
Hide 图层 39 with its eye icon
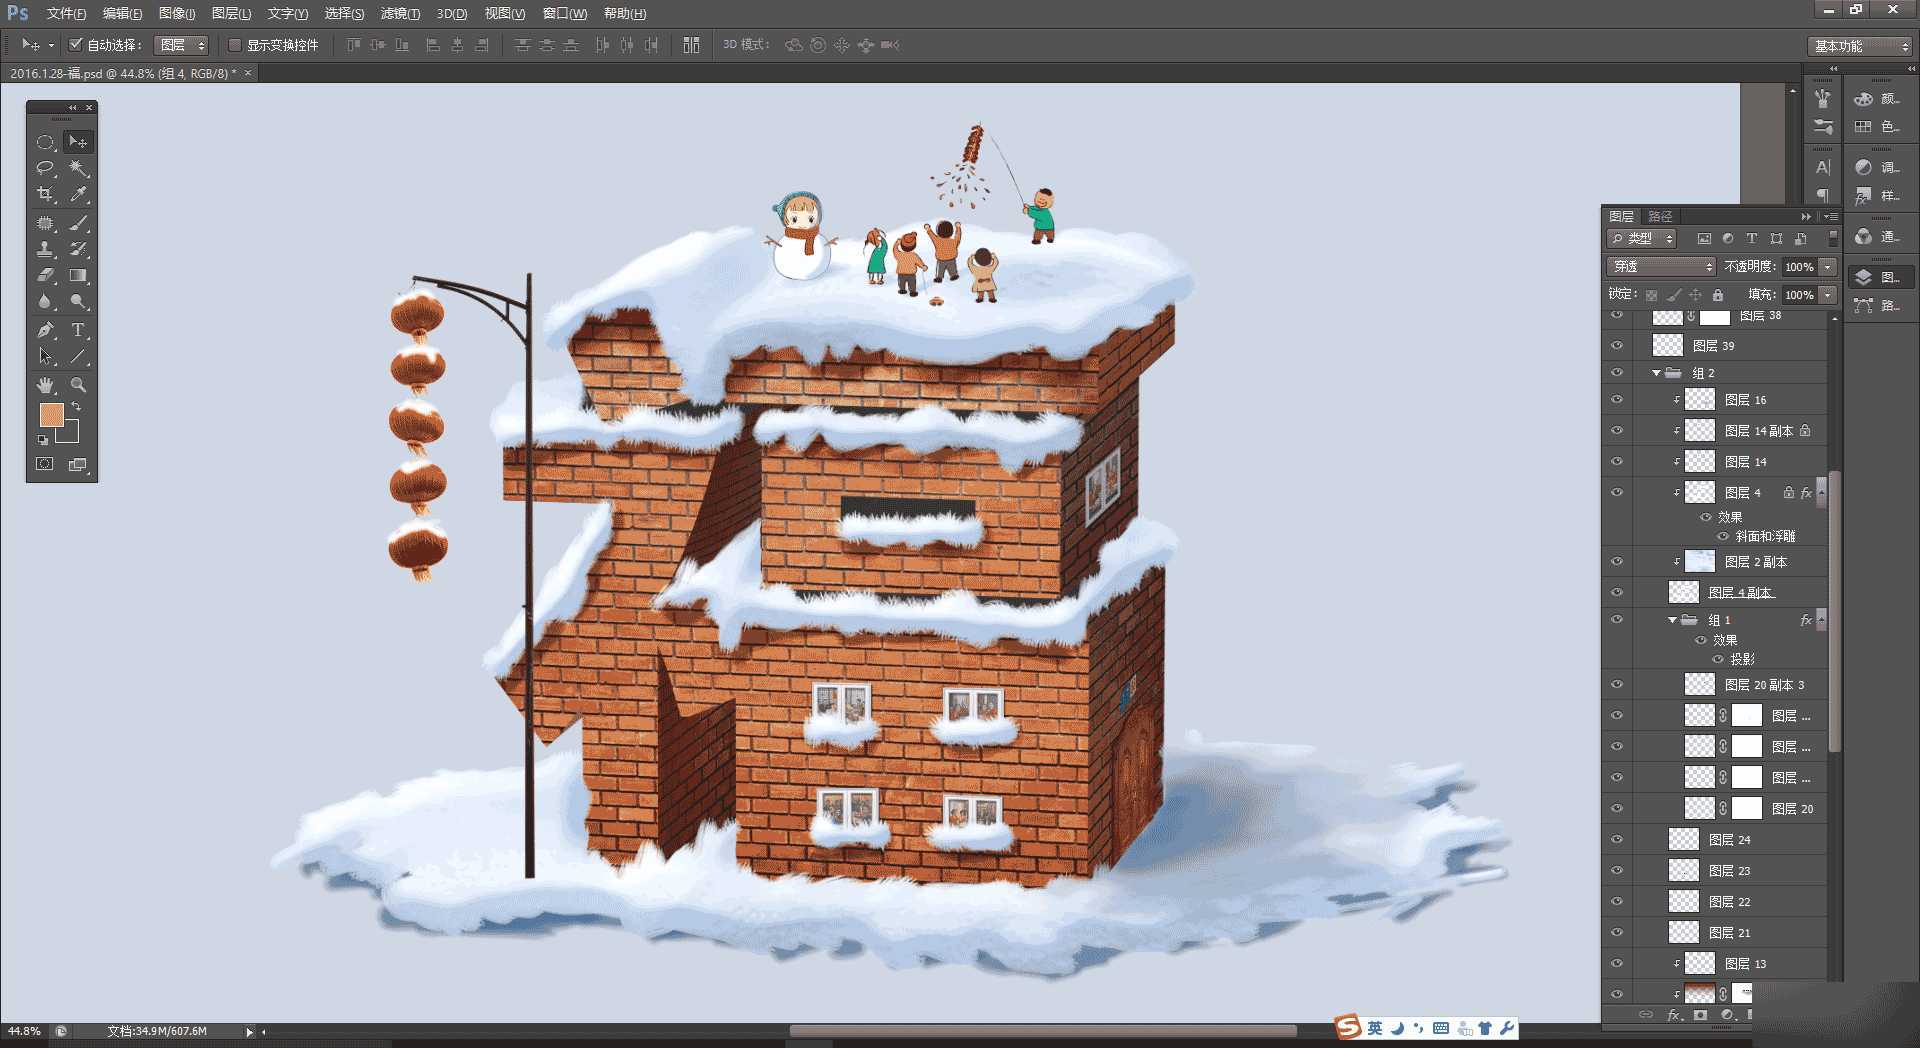(x=1617, y=345)
